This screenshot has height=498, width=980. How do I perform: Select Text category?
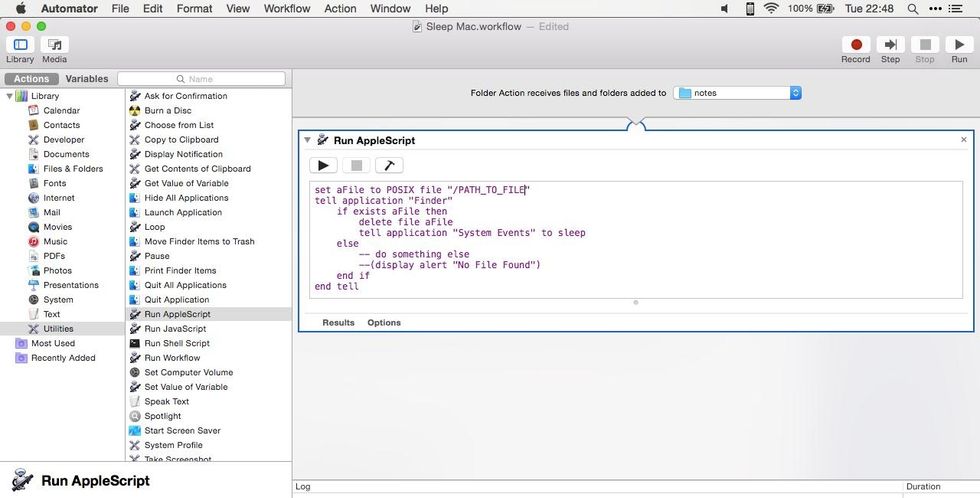pos(51,314)
